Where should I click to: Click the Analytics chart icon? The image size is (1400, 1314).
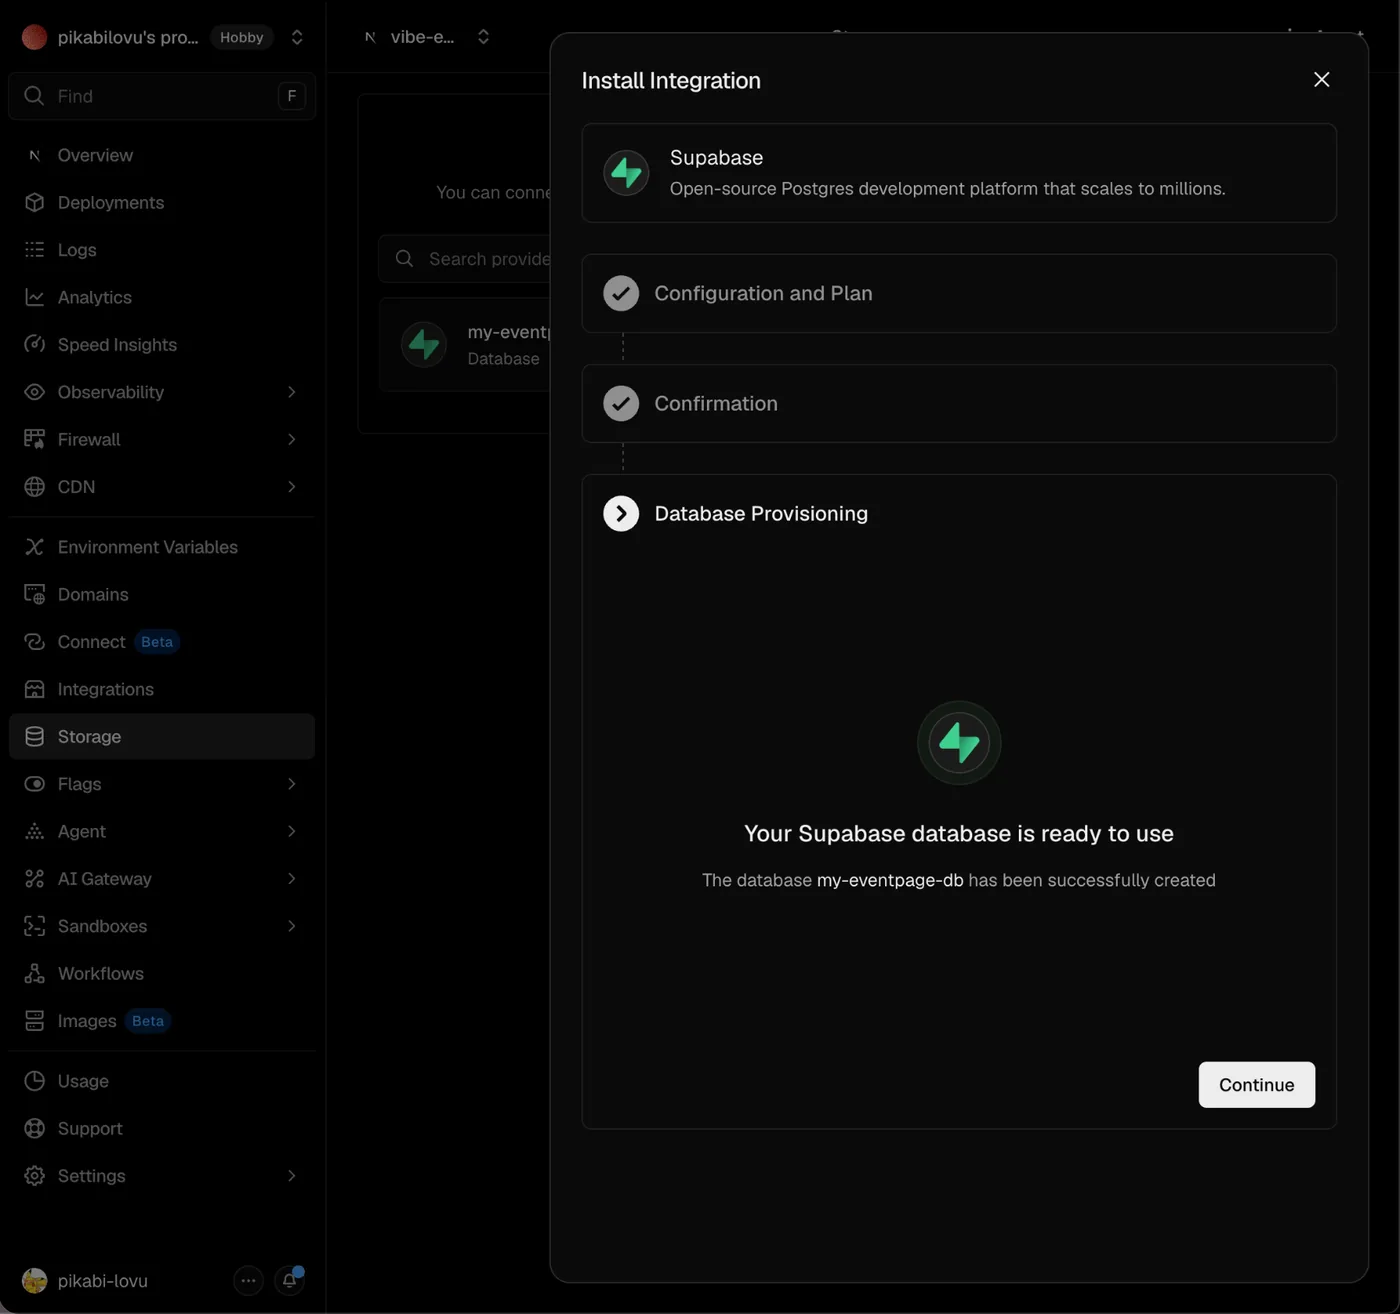(x=35, y=297)
